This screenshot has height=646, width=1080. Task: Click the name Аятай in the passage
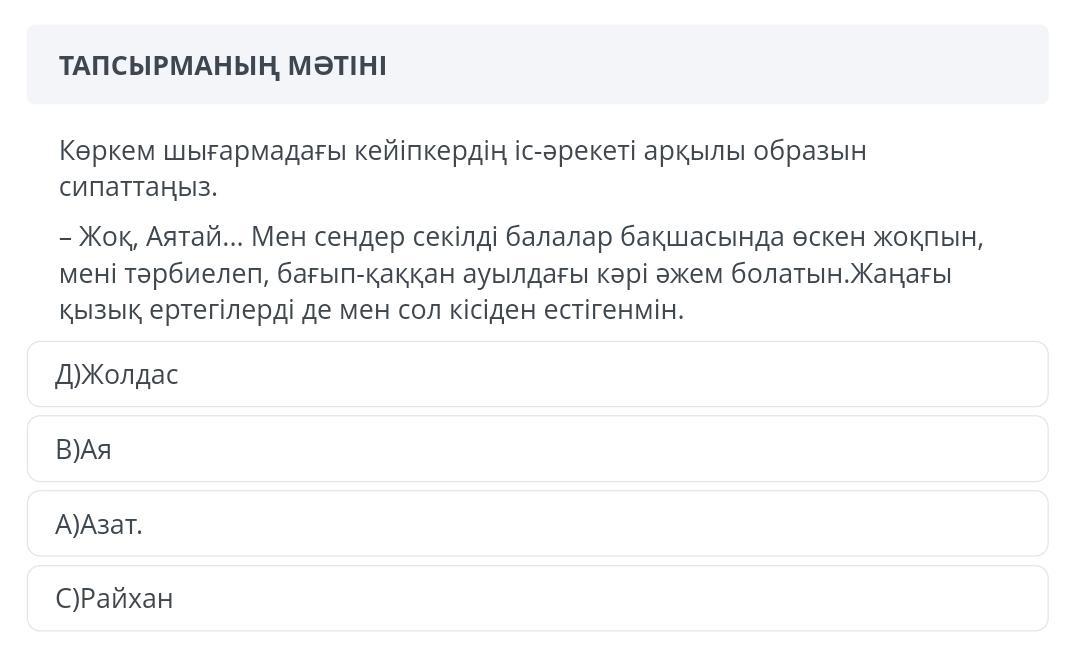pos(185,237)
